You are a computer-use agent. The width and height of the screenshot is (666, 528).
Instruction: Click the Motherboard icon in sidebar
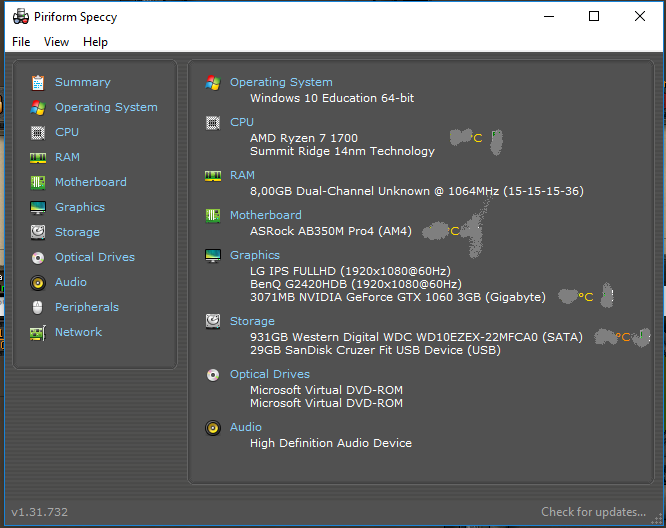pos(38,183)
